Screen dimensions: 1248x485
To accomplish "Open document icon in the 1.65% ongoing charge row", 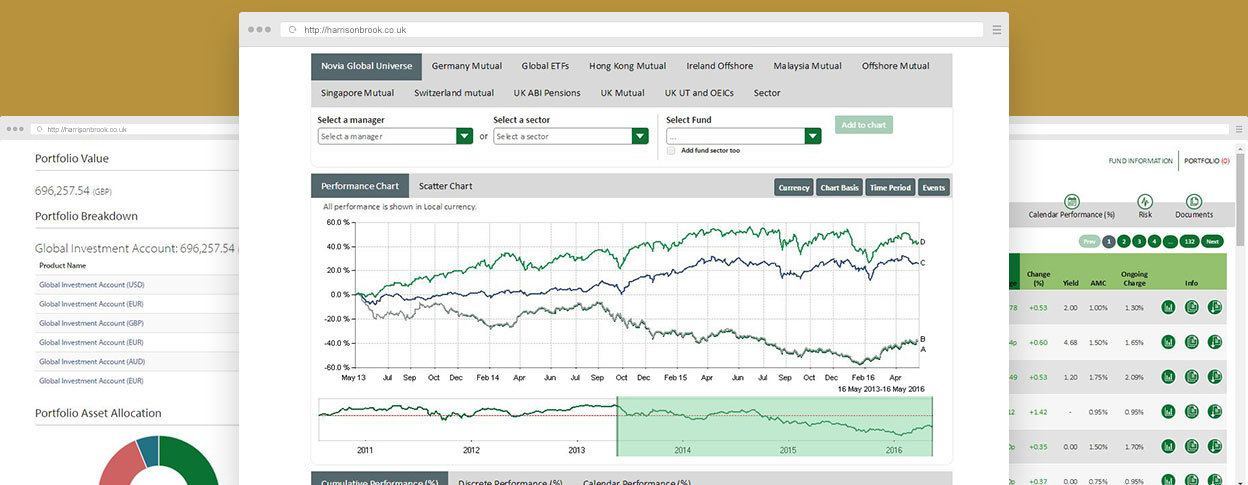I will tap(1192, 342).
